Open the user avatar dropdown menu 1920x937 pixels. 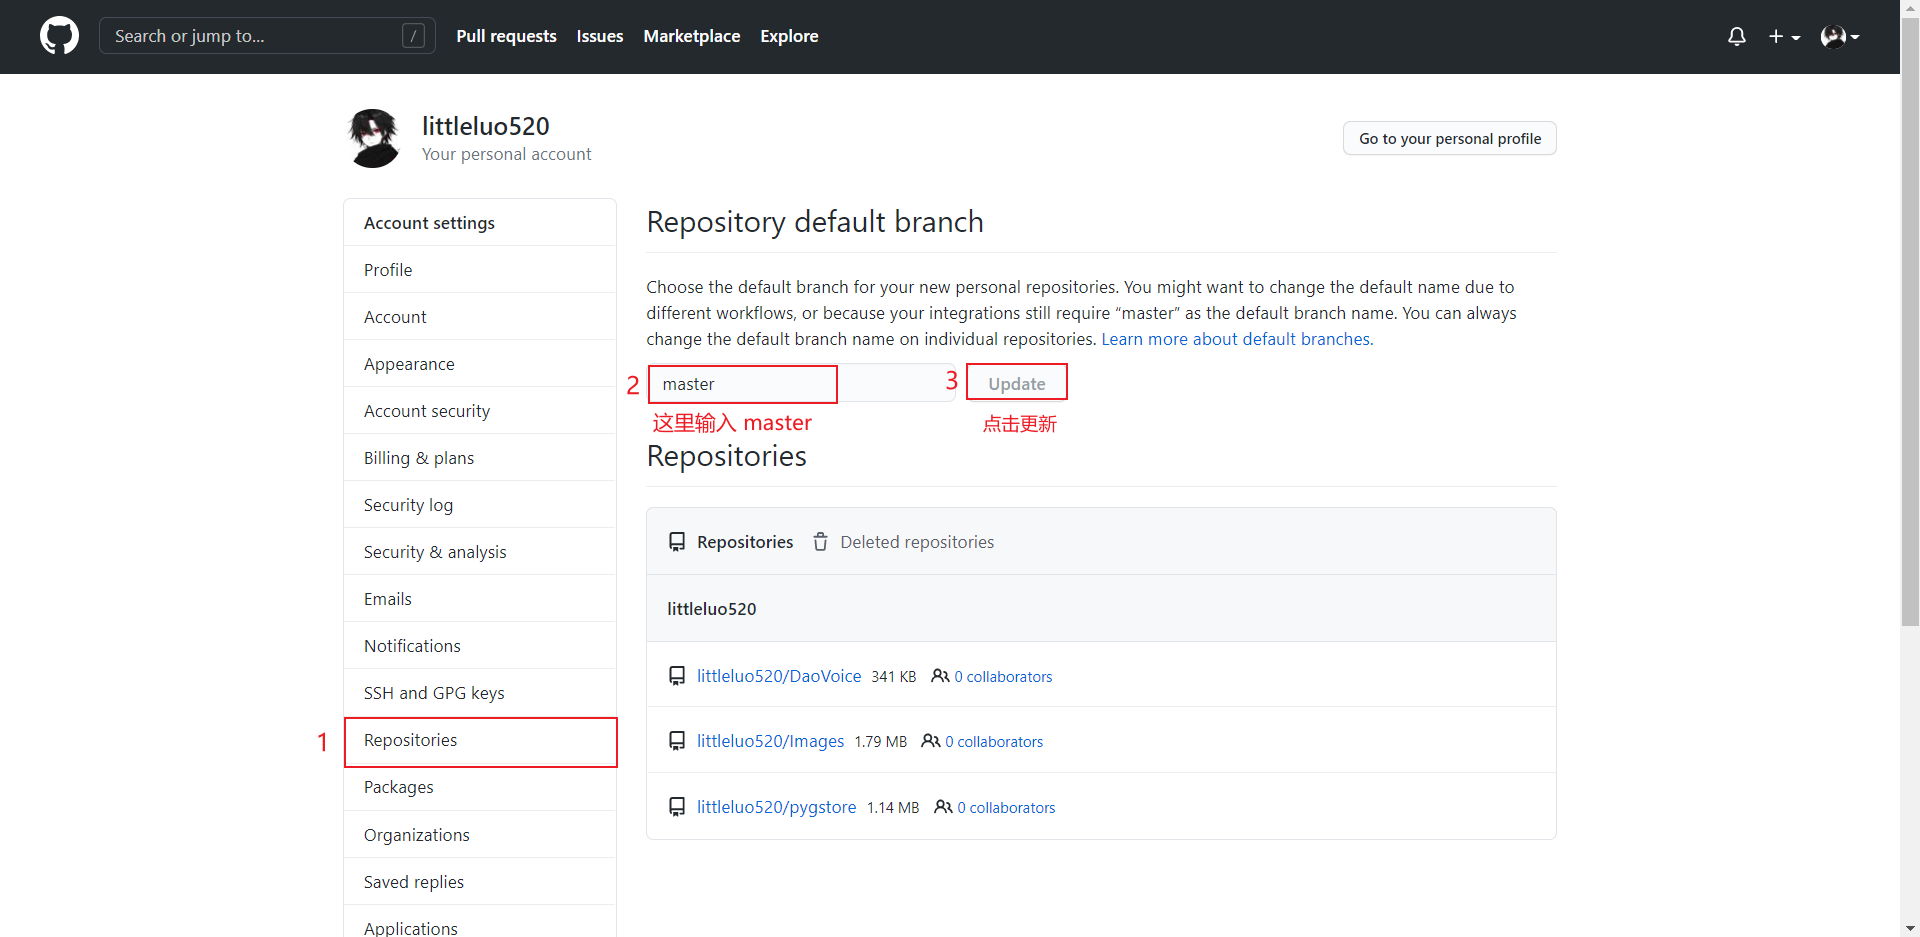coord(1839,37)
